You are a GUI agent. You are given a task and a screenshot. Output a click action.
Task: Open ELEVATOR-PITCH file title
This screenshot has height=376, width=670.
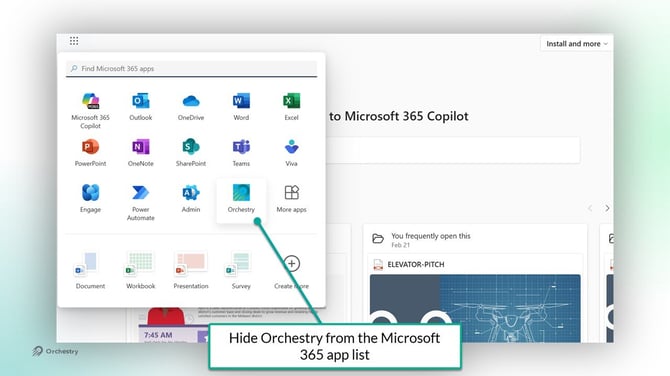pos(416,264)
